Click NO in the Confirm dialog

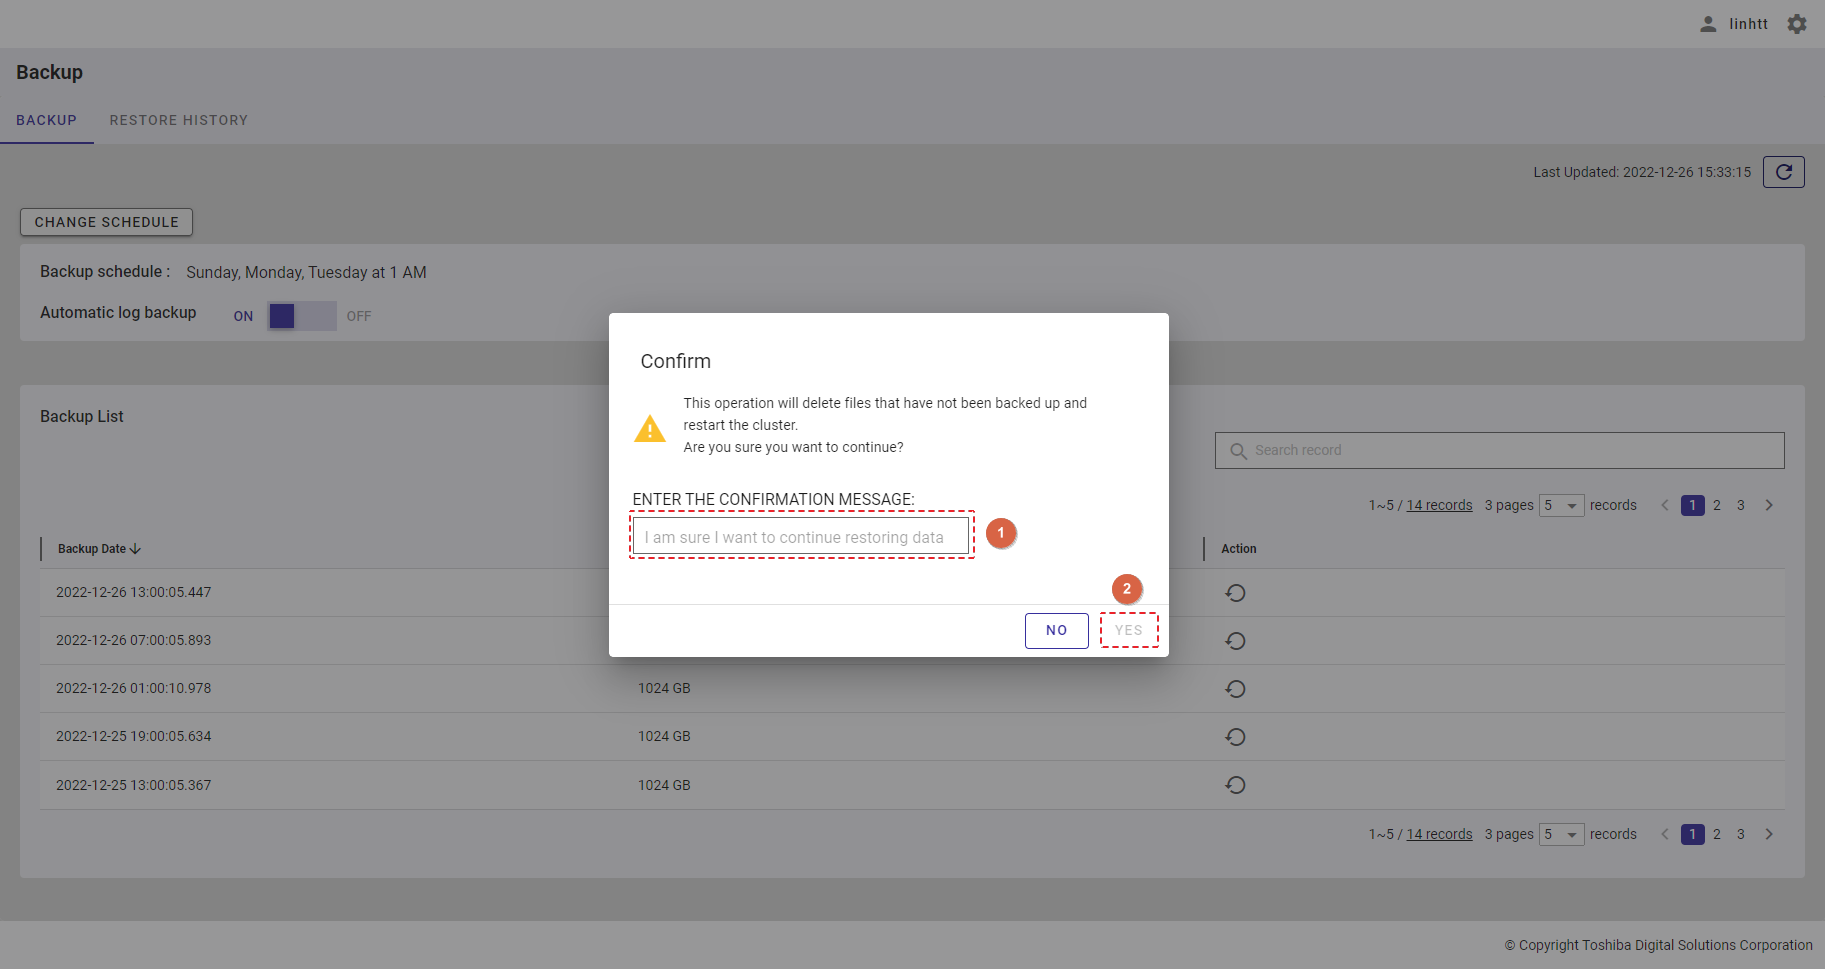(1056, 630)
